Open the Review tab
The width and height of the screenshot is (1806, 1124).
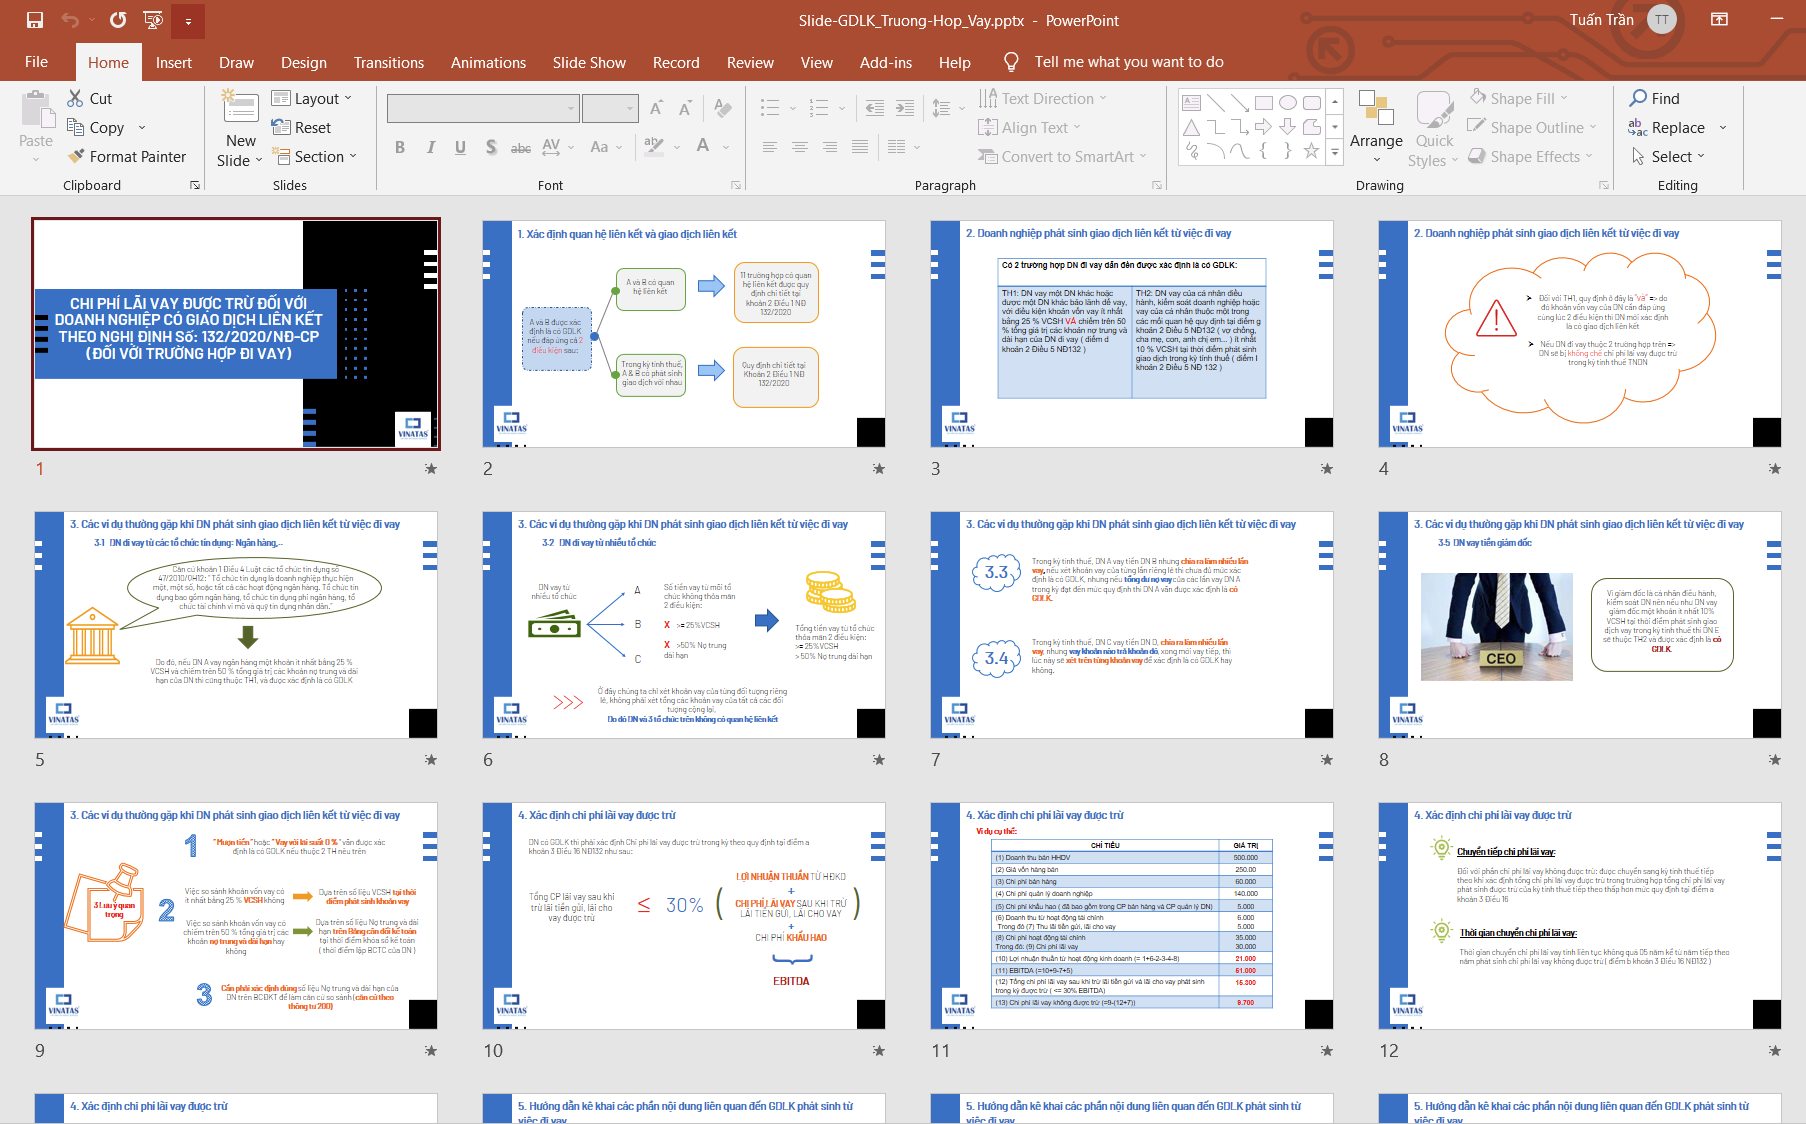click(x=750, y=62)
